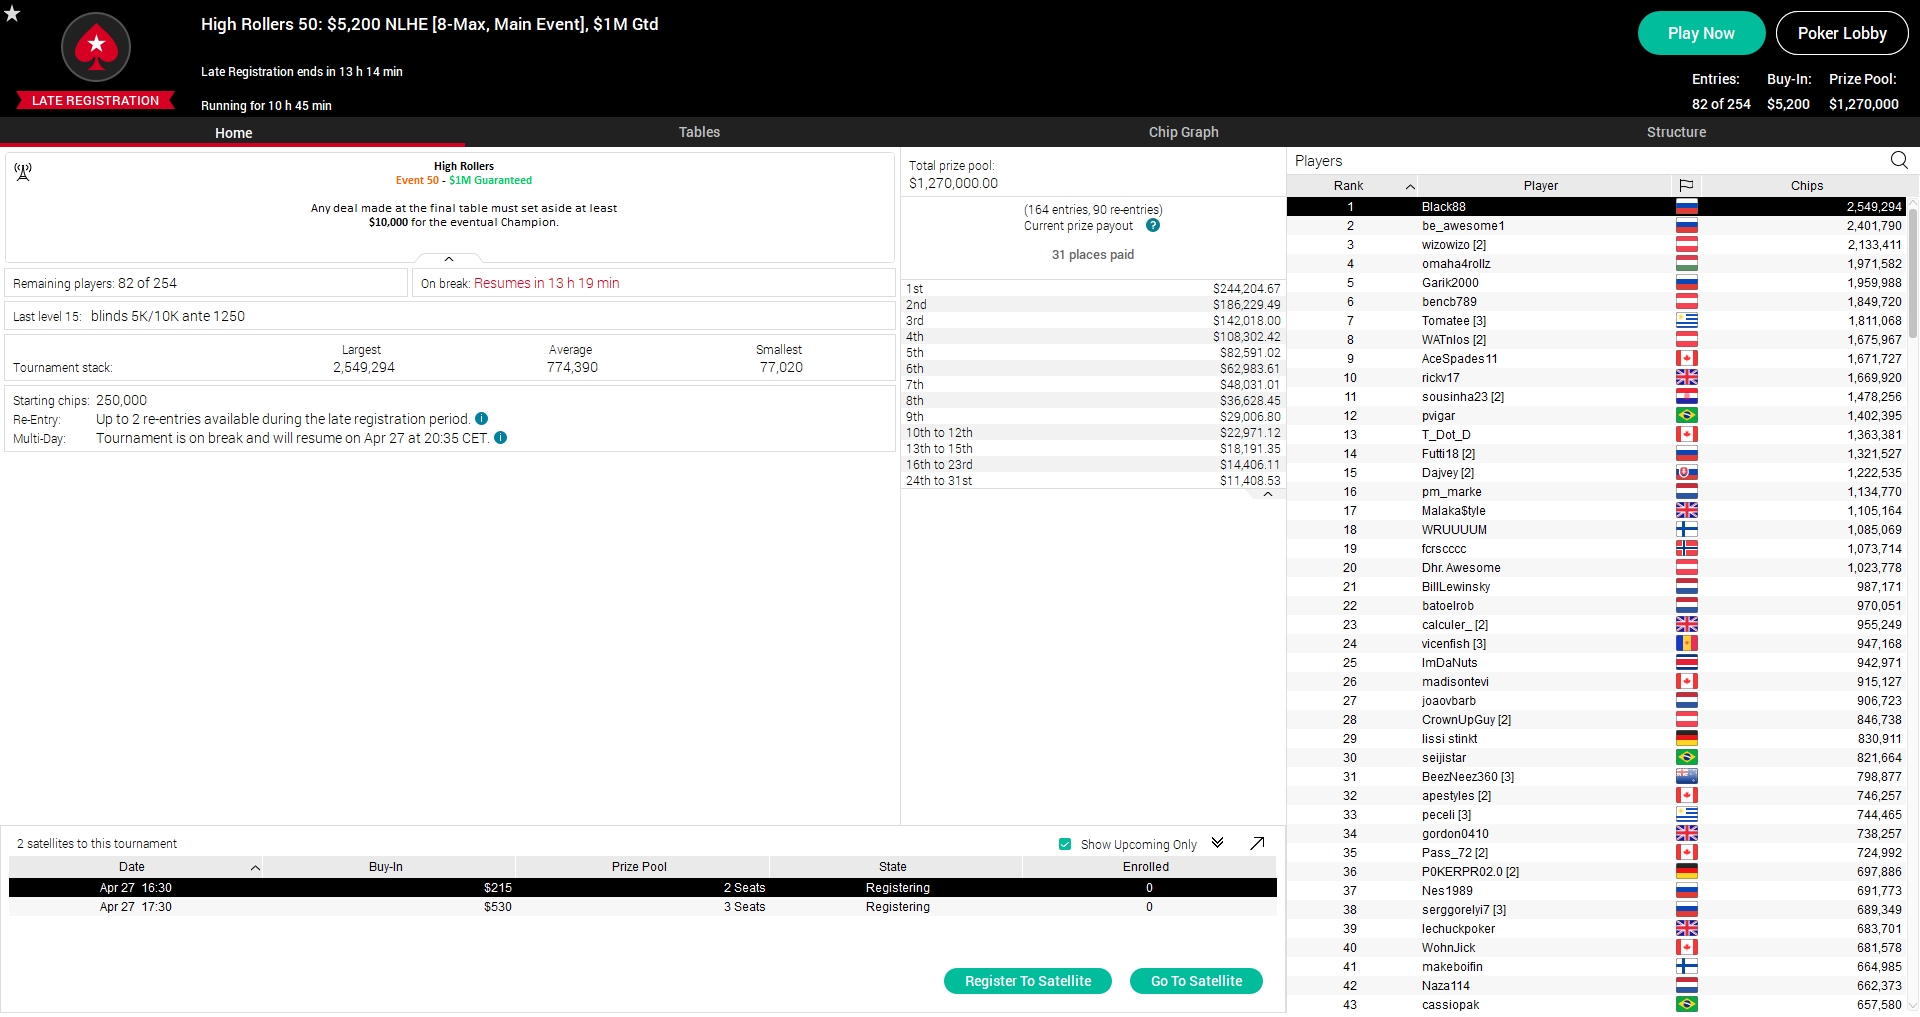Expand the satellites filter chevron
This screenshot has width=1920, height=1017.
(x=1217, y=843)
